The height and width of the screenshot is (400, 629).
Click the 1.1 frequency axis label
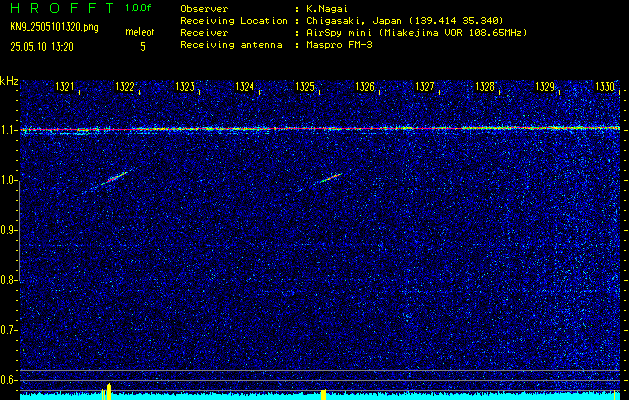(x=7, y=130)
